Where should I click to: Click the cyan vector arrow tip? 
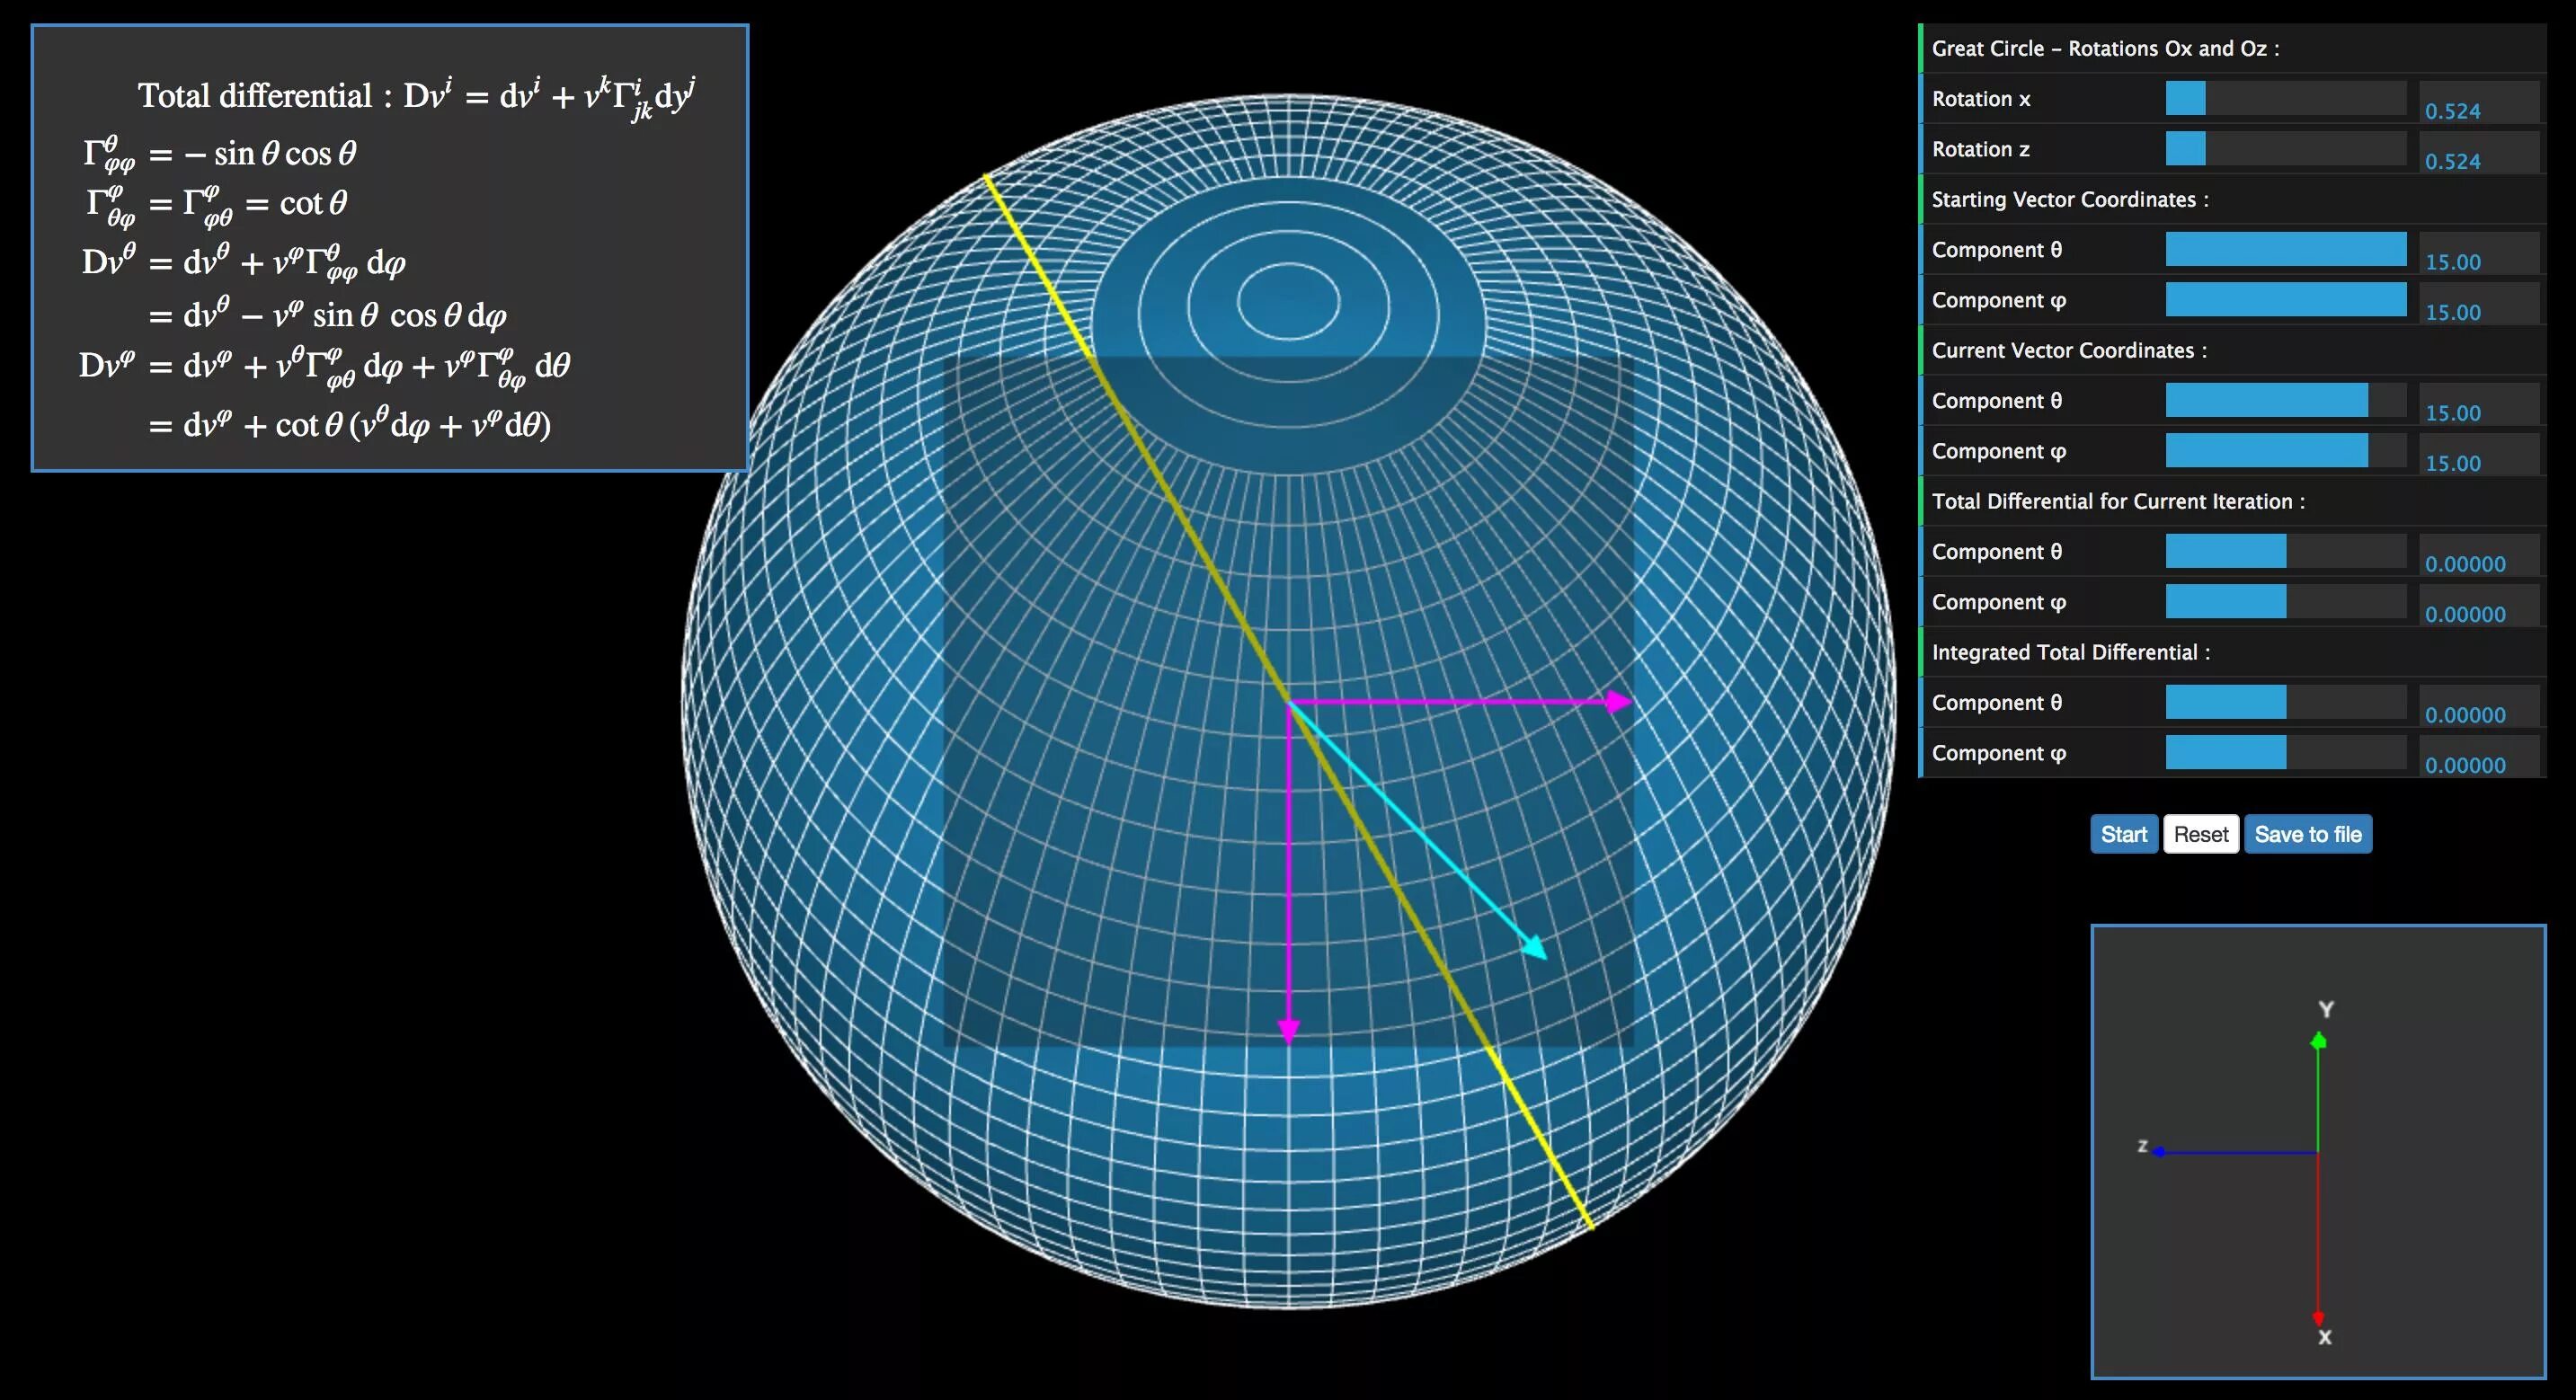1538,951
